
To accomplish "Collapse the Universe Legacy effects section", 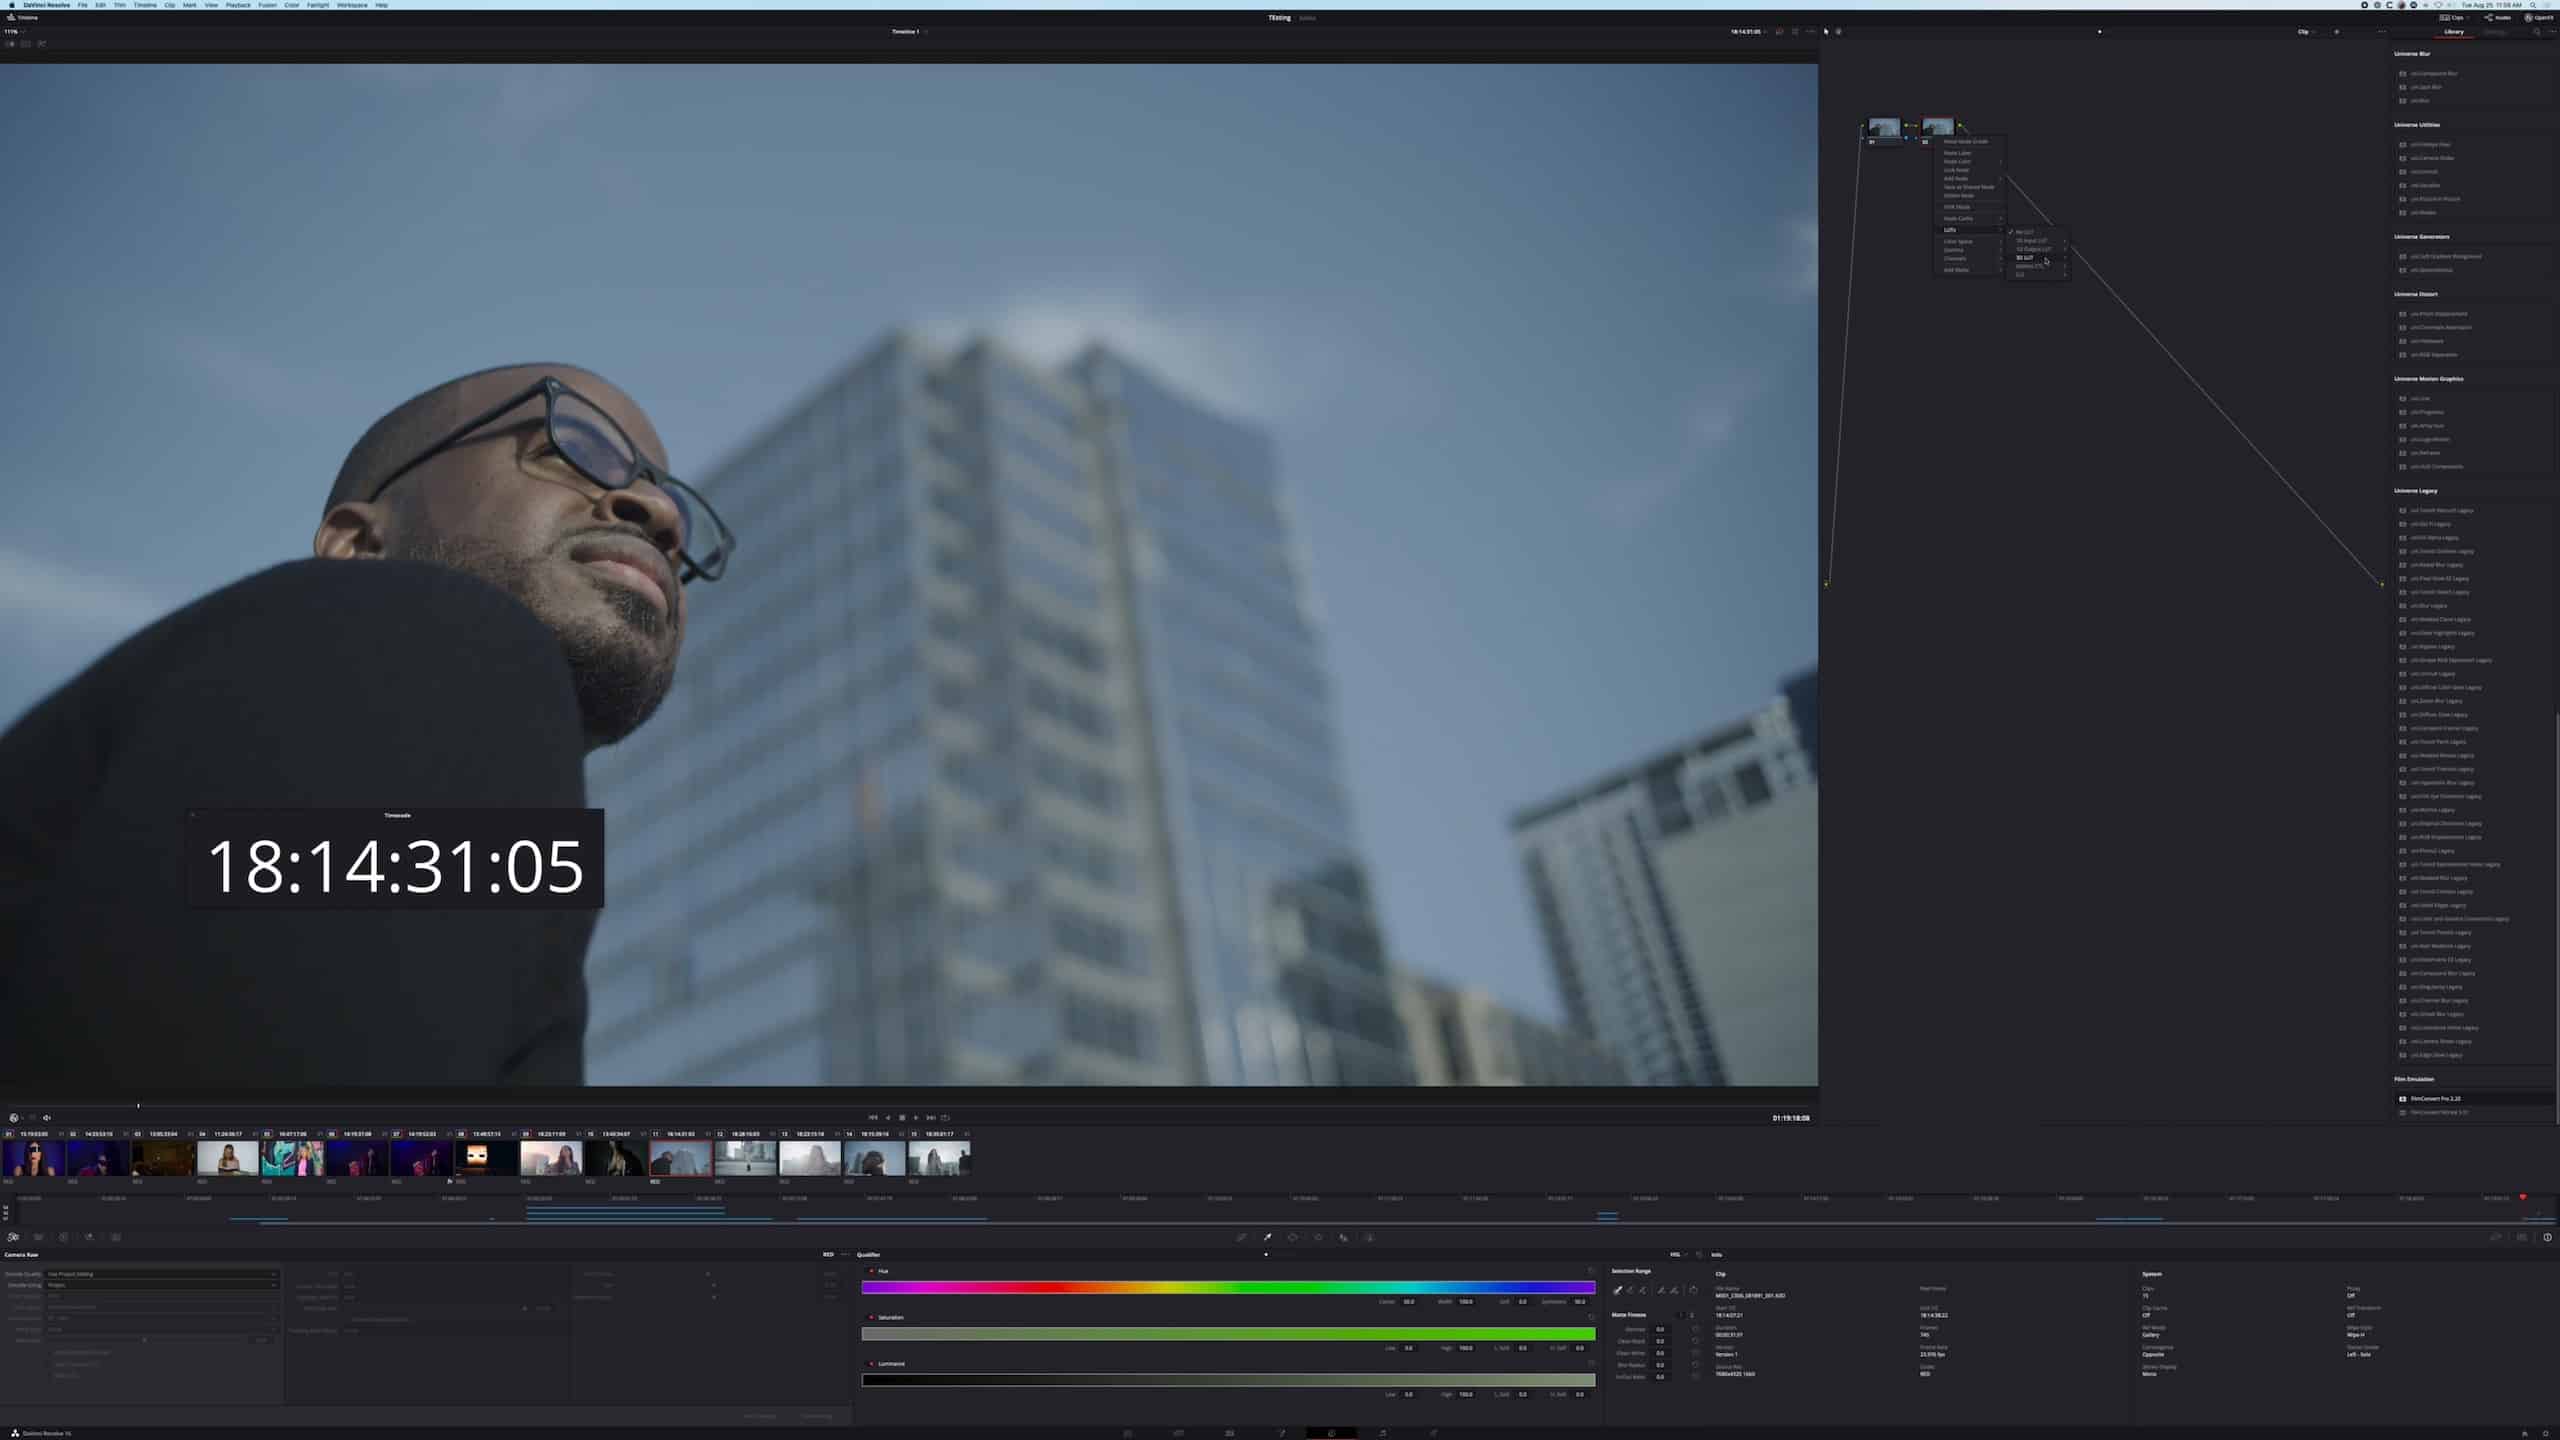I will [2415, 491].
